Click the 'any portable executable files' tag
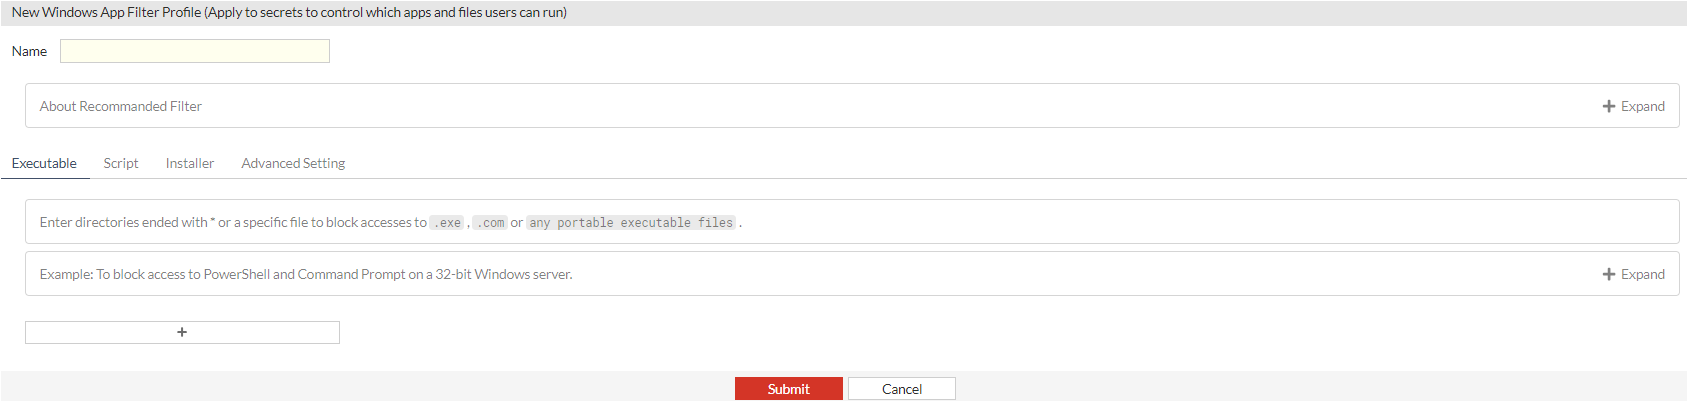This screenshot has width=1689, height=414. (x=631, y=223)
